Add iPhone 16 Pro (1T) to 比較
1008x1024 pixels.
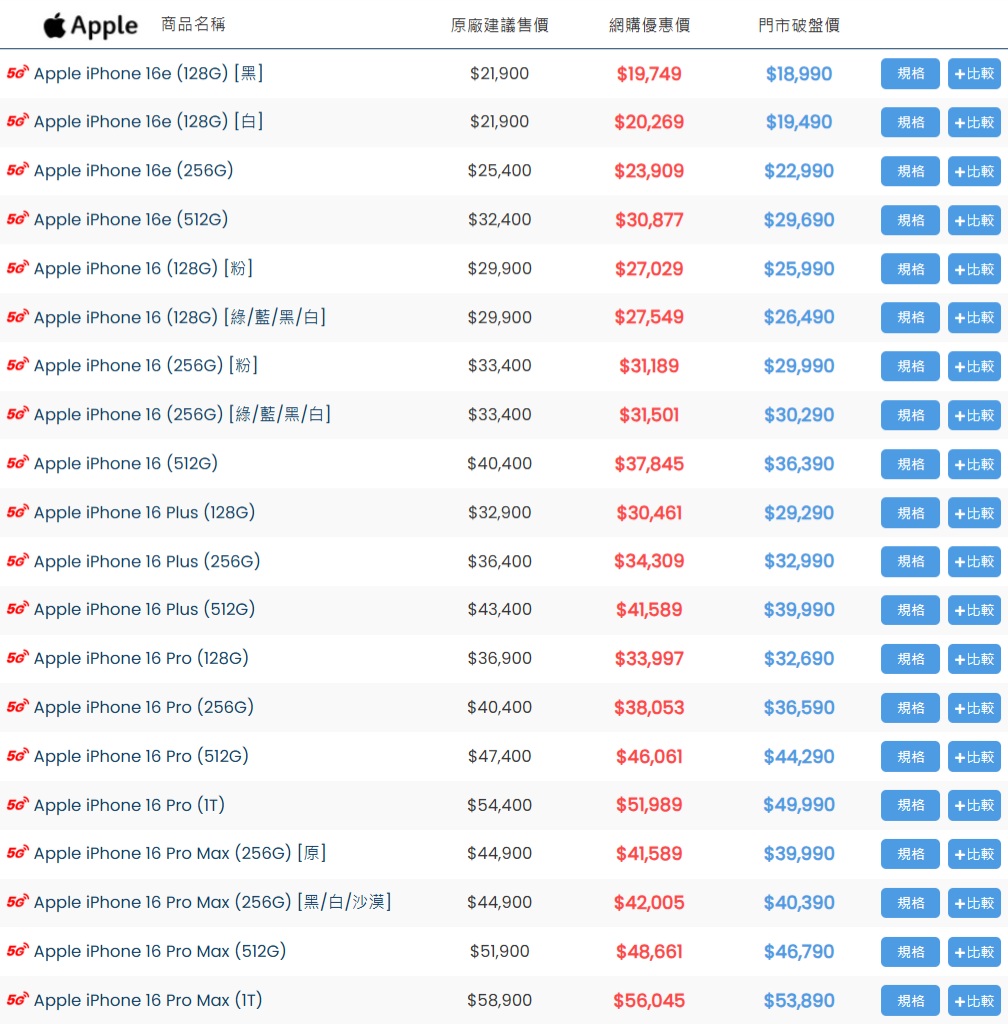(974, 805)
